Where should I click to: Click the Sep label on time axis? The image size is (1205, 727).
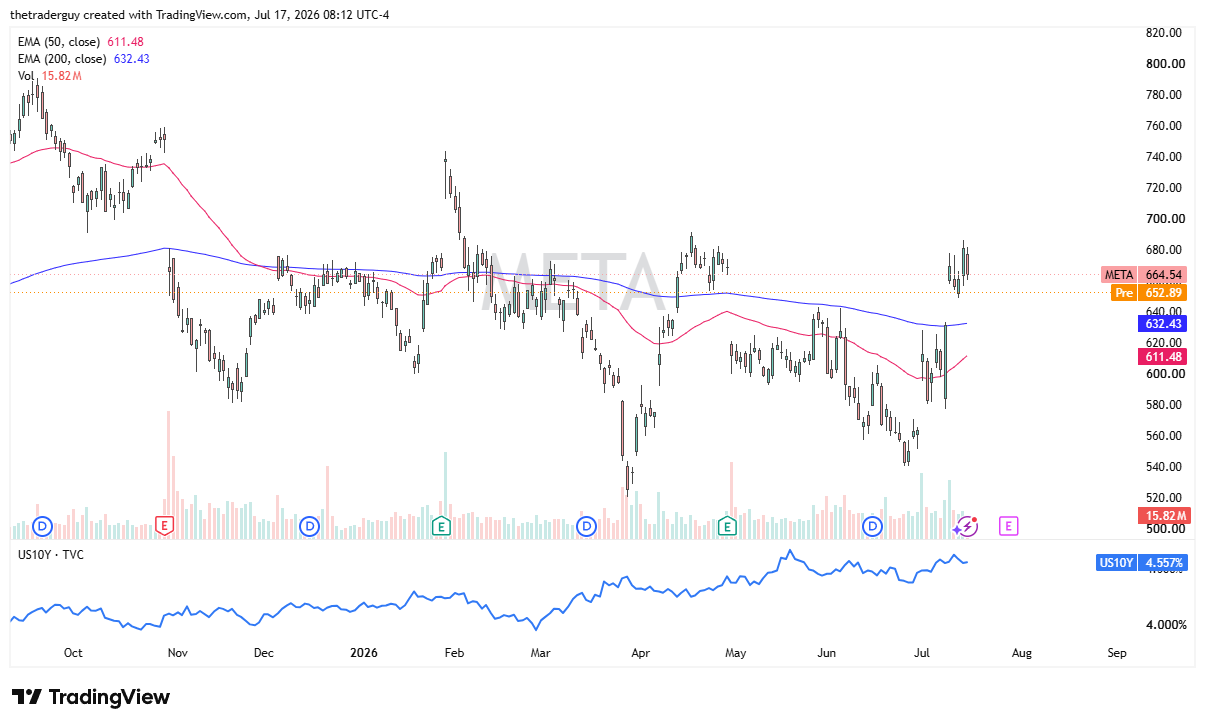pyautogui.click(x=1117, y=653)
